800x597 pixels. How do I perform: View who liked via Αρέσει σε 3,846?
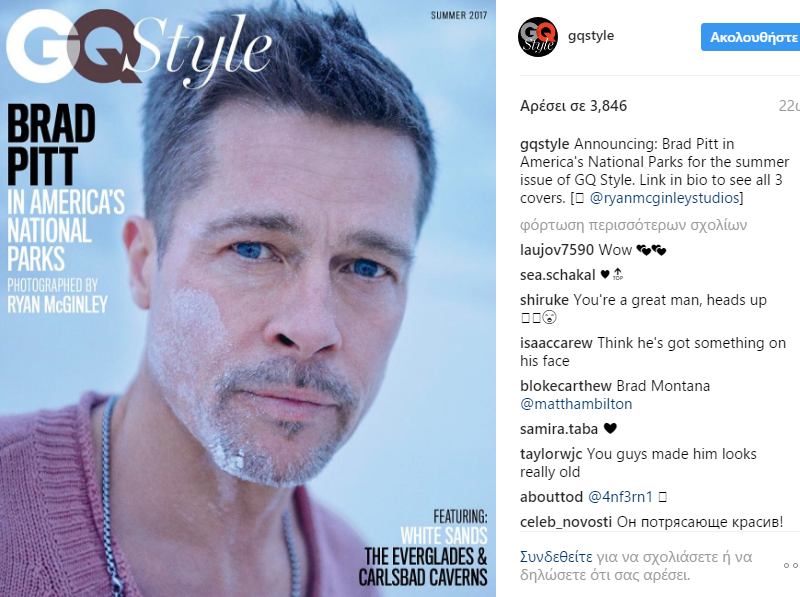pyautogui.click(x=573, y=106)
